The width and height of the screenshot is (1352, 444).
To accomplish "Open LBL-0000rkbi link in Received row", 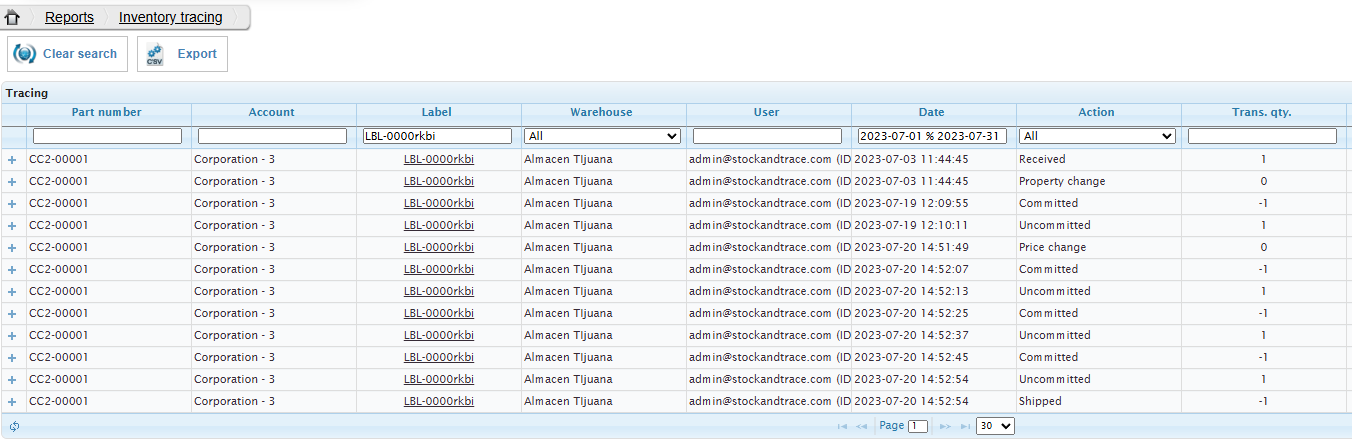I will coord(439,159).
